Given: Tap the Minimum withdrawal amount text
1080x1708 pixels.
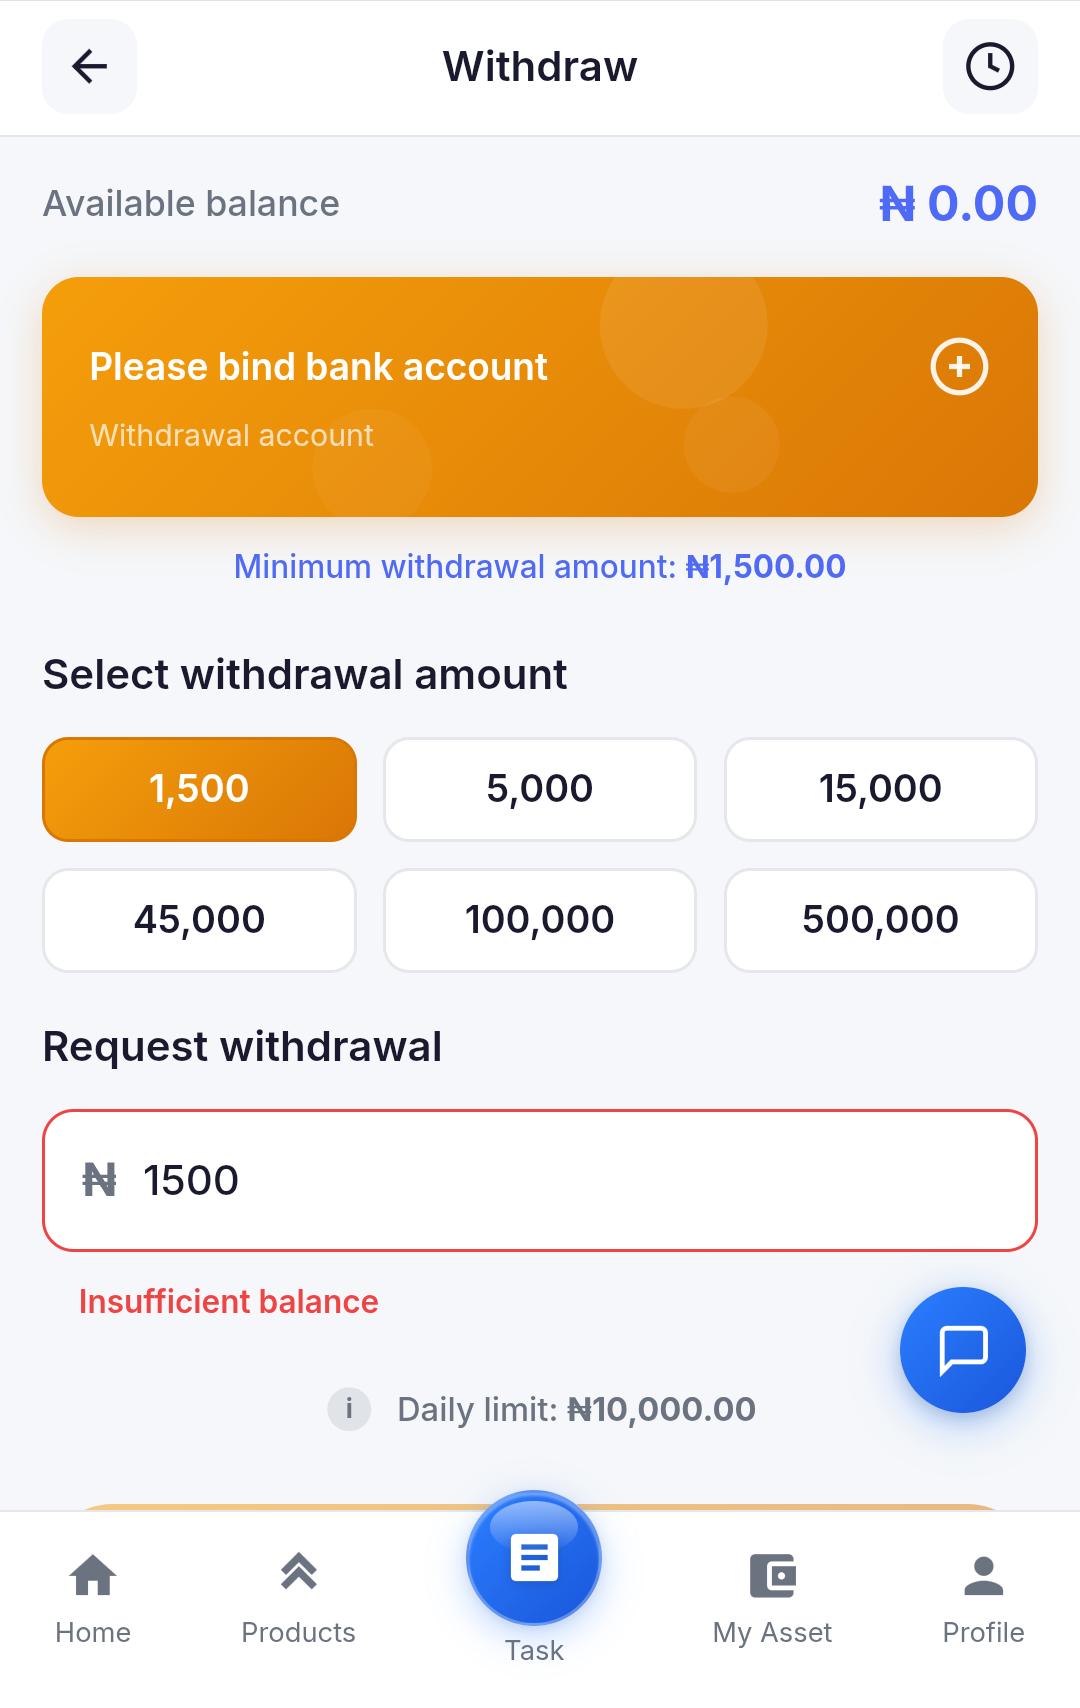Looking at the screenshot, I should click(539, 567).
